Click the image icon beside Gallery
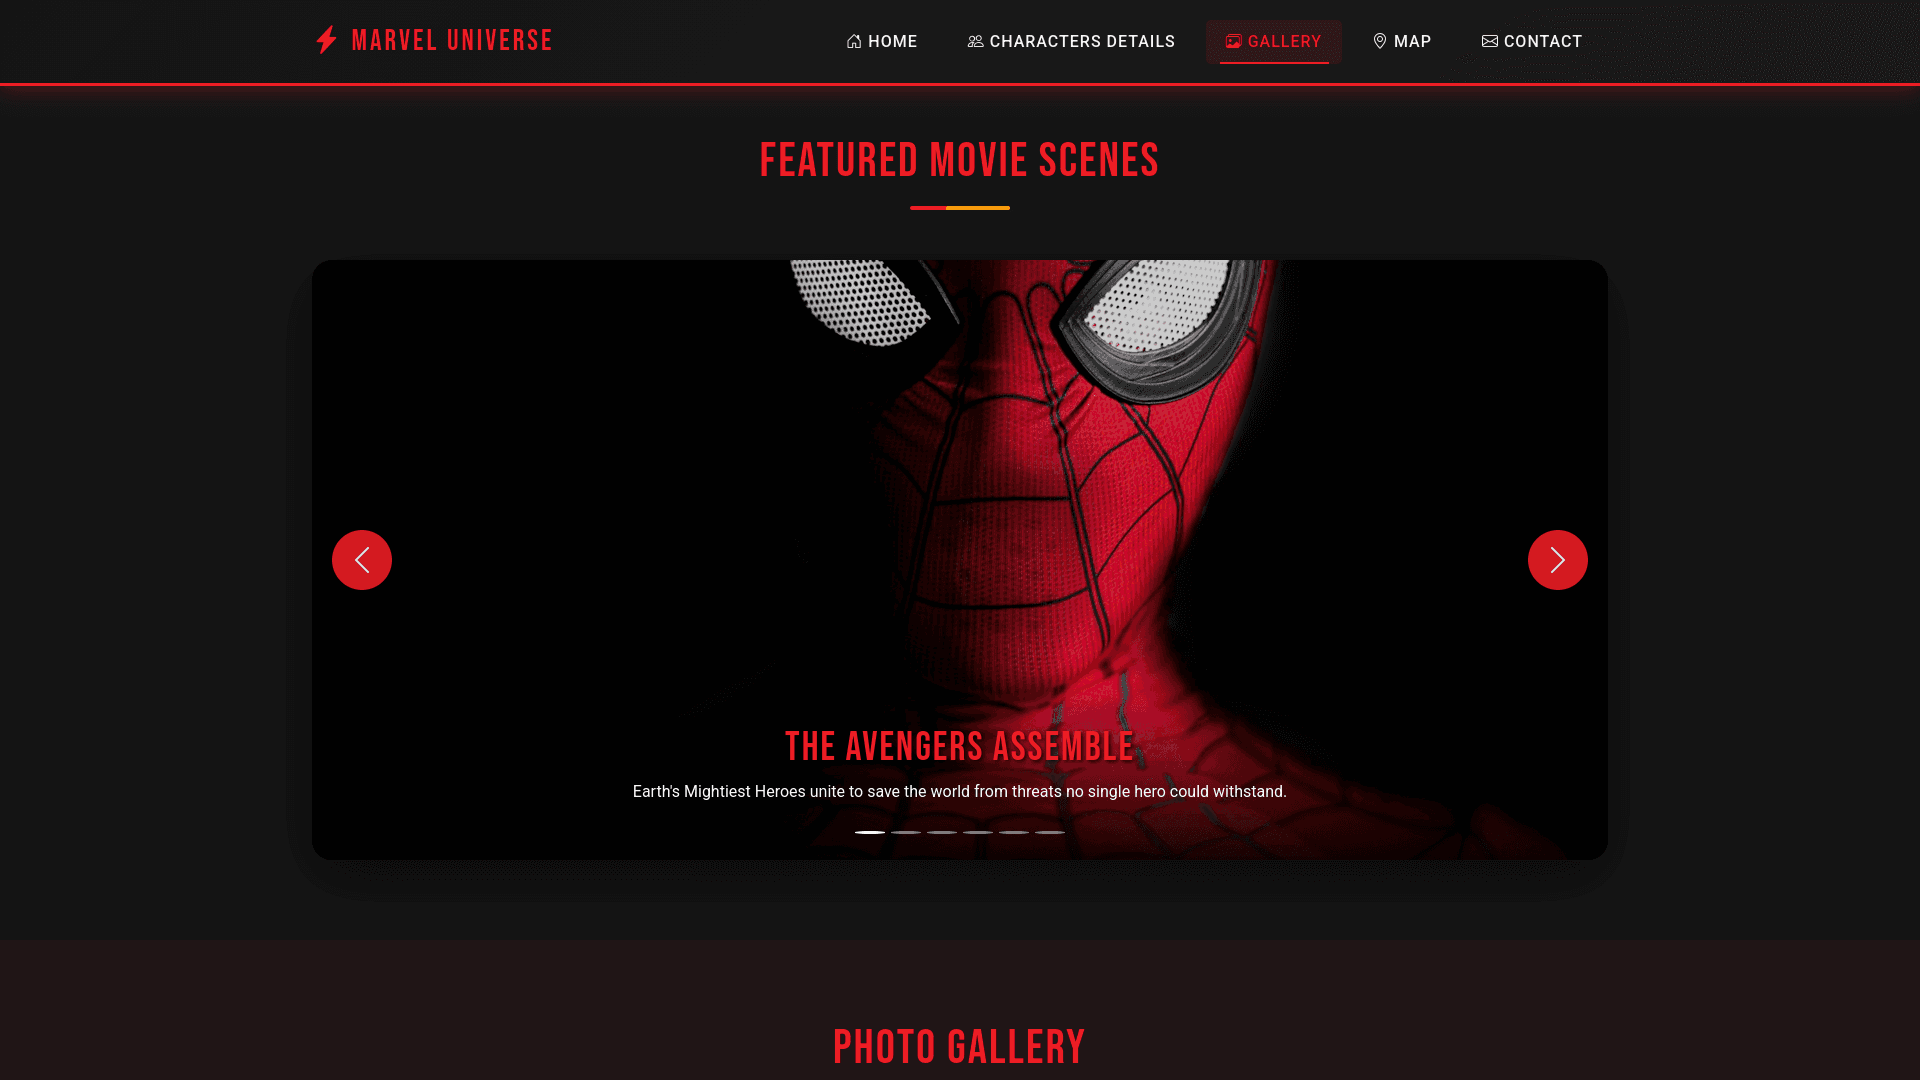 (x=1233, y=41)
